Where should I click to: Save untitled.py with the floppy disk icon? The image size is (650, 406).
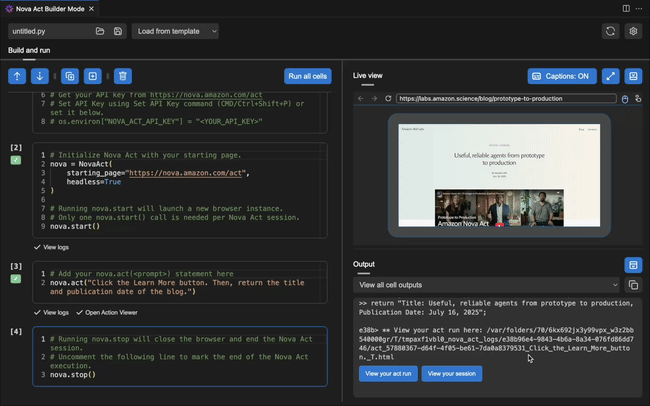118,31
